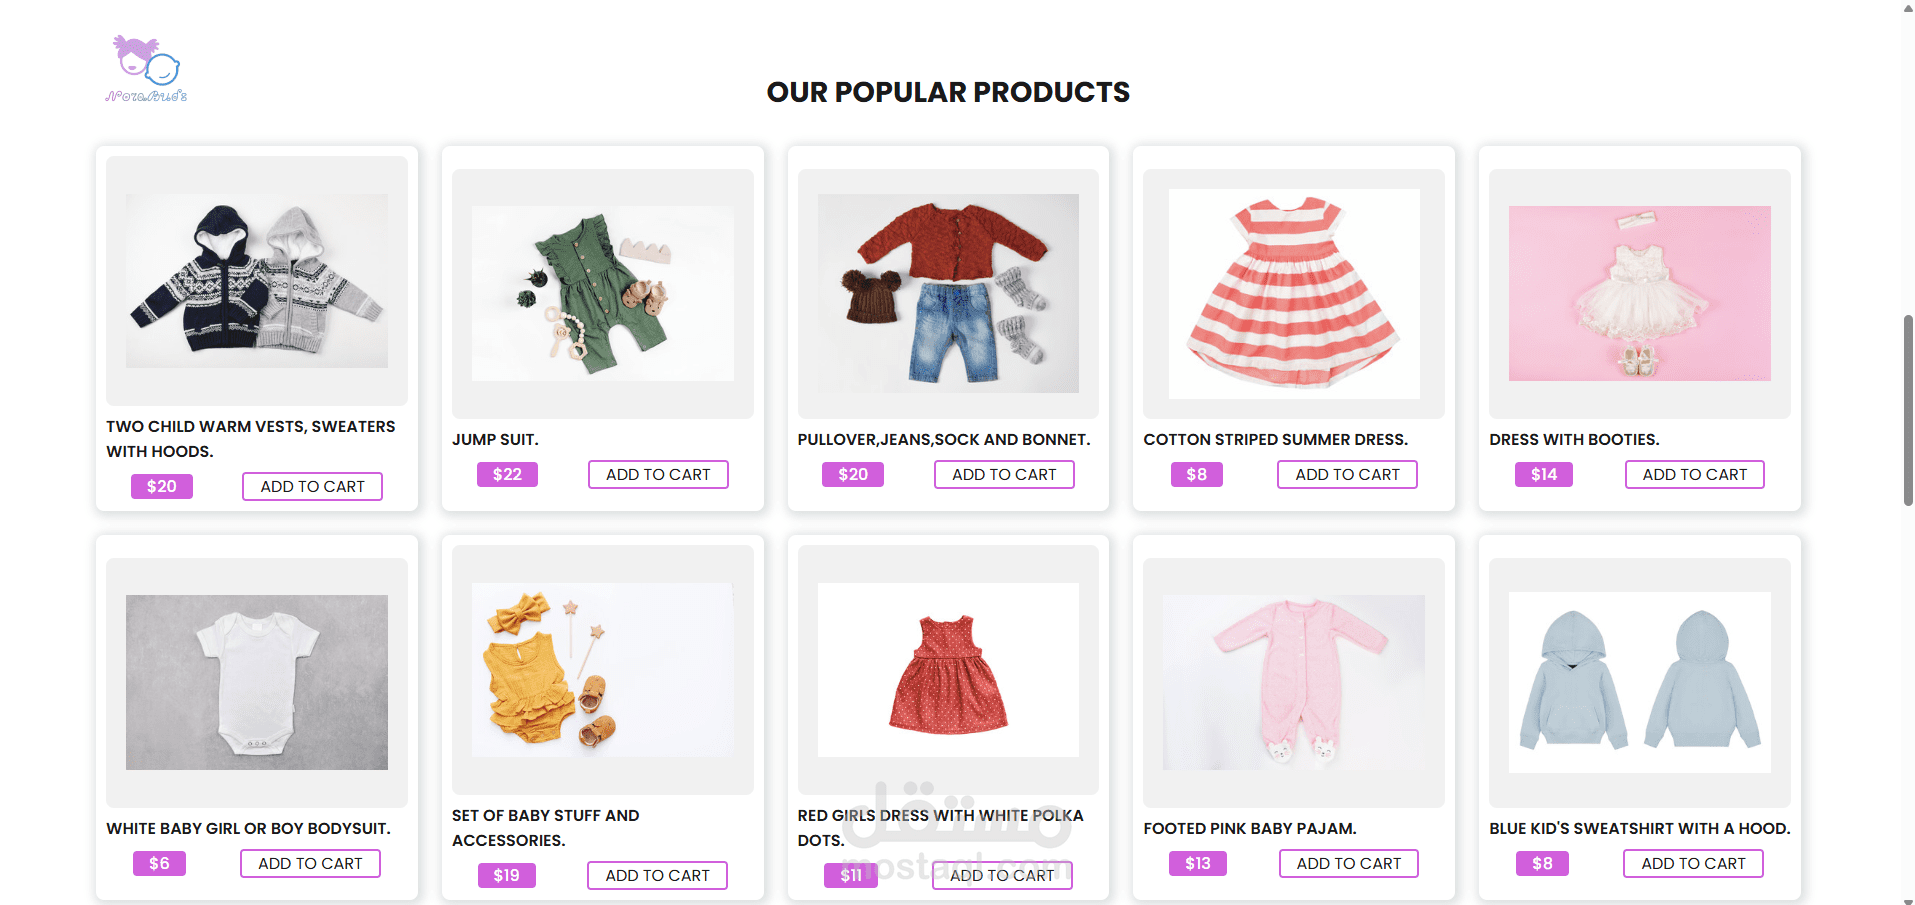Click the $14 price badge
This screenshot has width=1915, height=905.
coord(1543,474)
